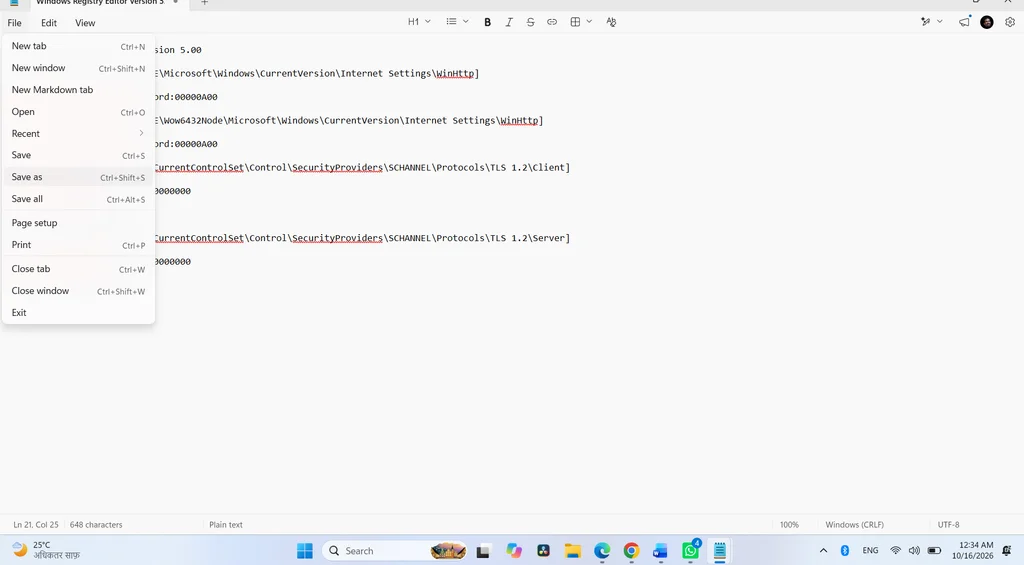Open DaVinci Resolve from the taskbar

(x=543, y=551)
